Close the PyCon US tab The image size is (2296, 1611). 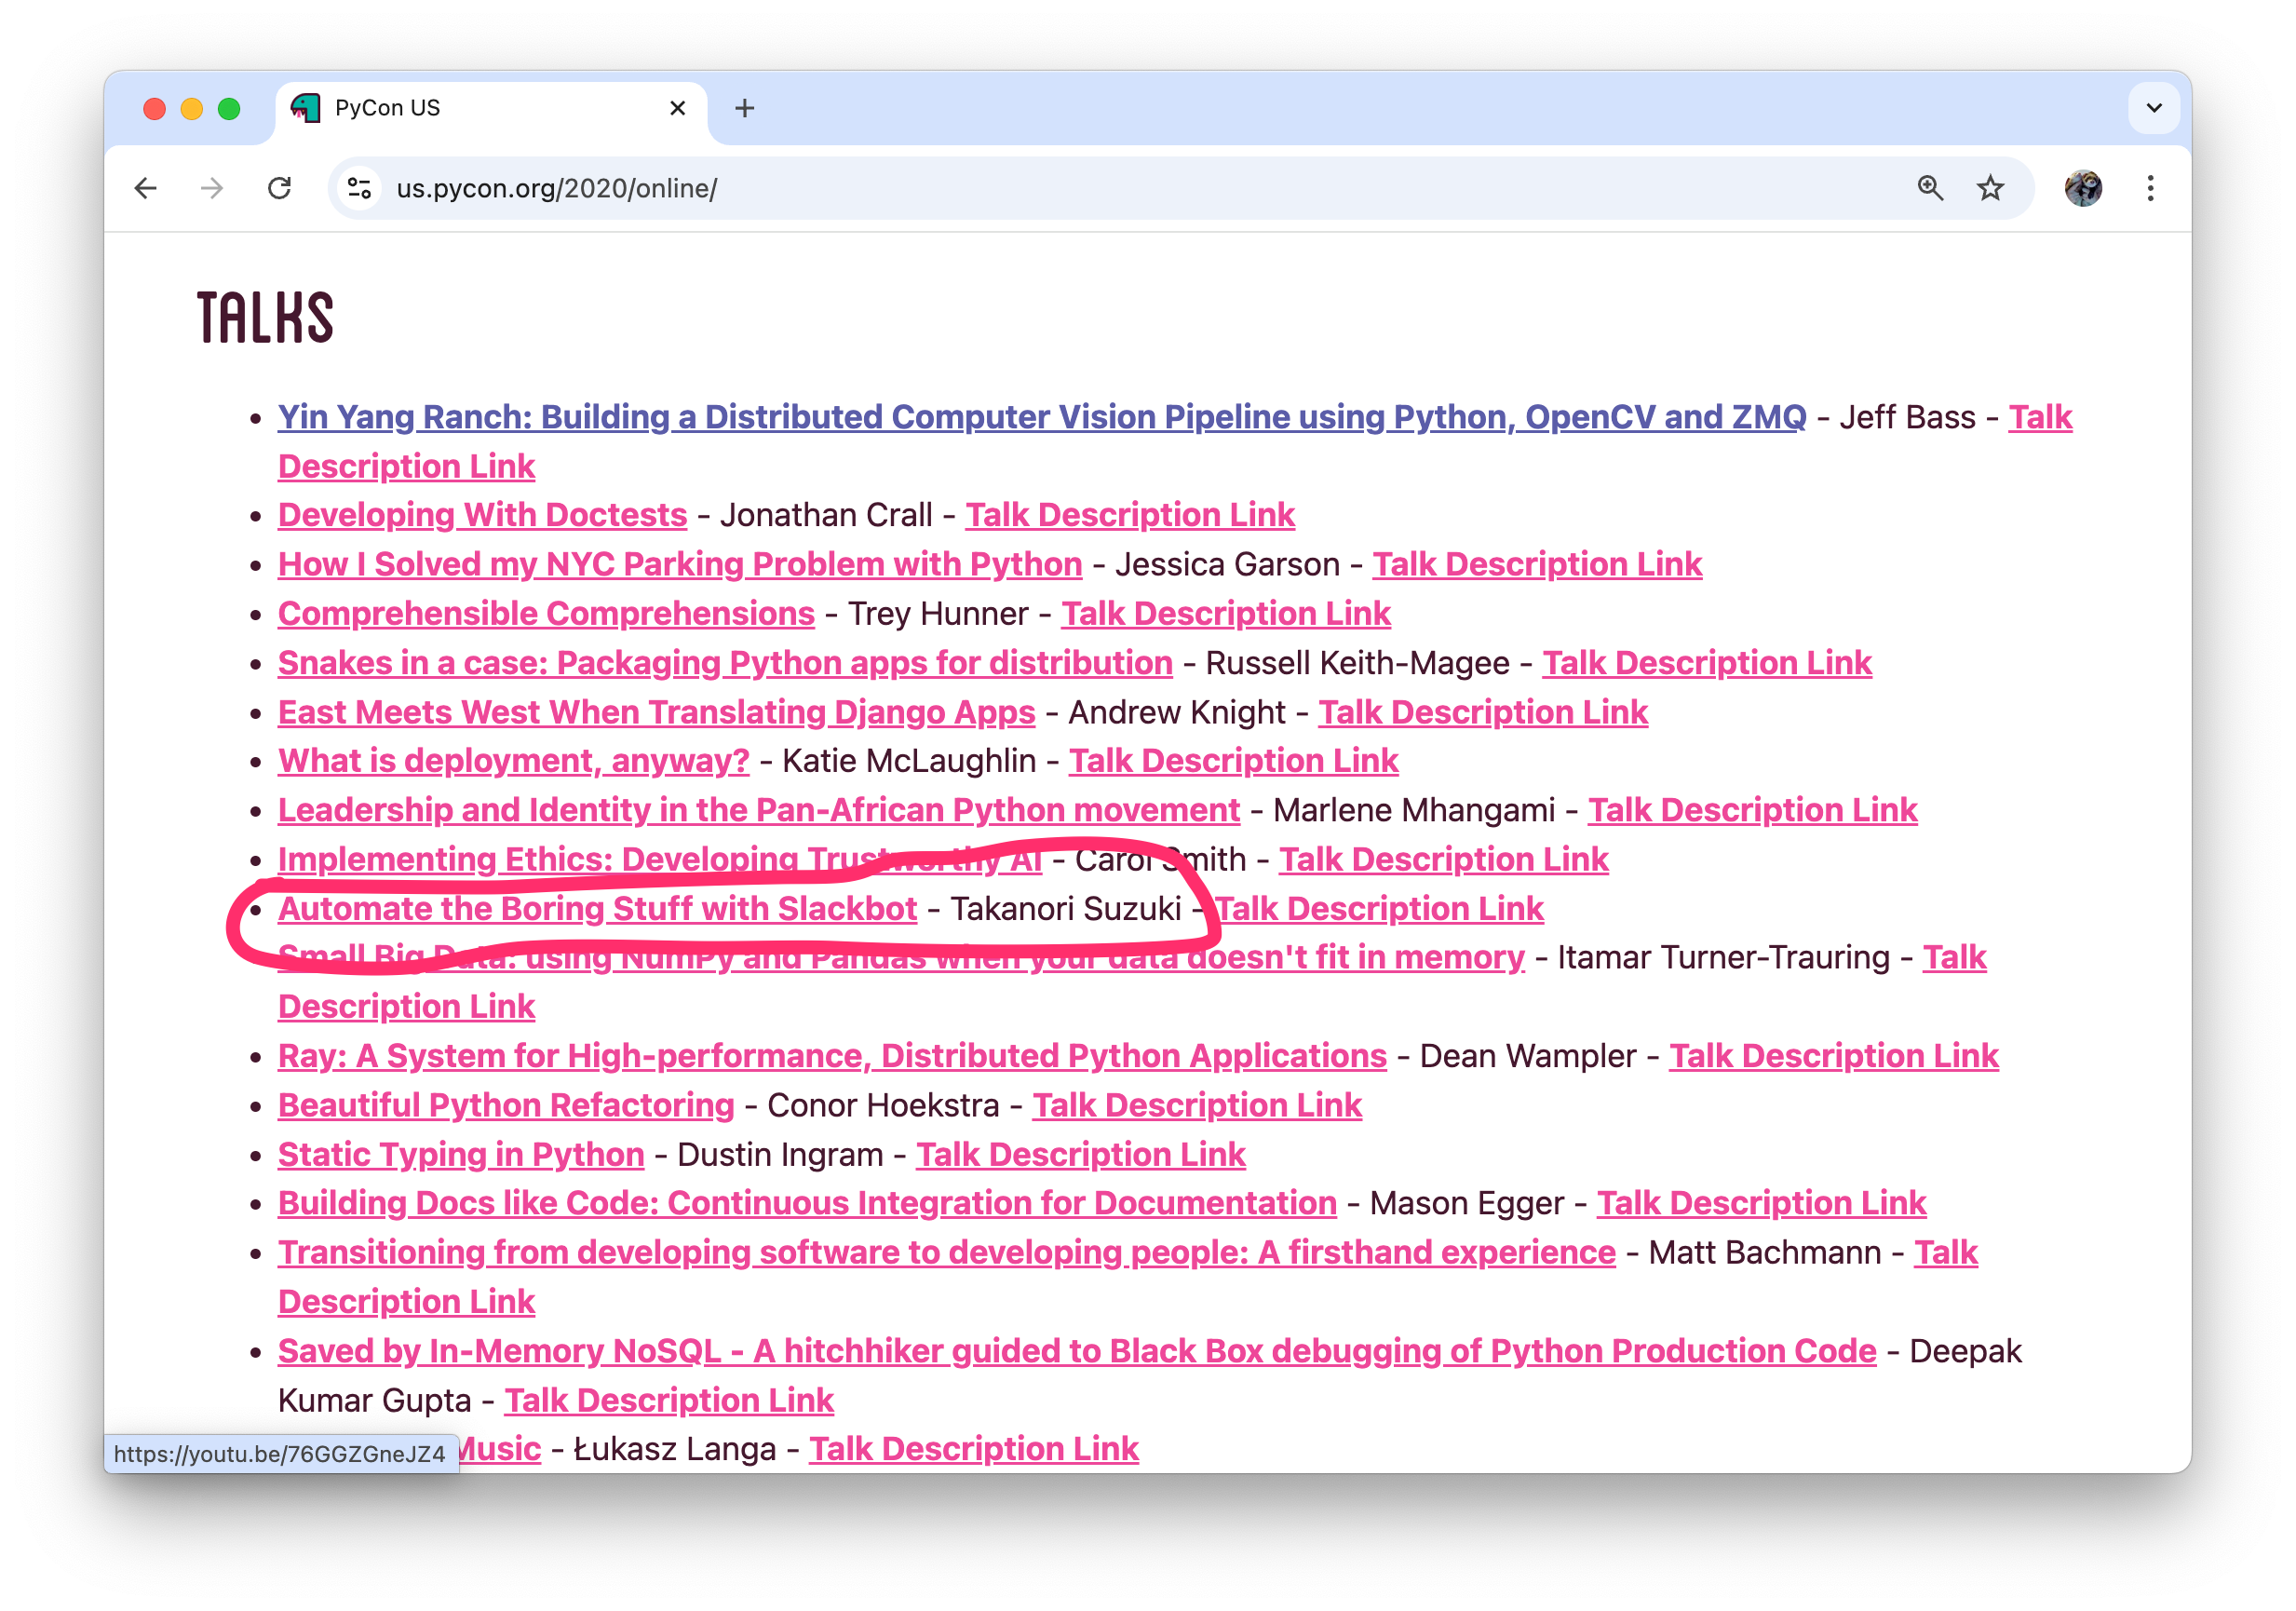pyautogui.click(x=677, y=108)
